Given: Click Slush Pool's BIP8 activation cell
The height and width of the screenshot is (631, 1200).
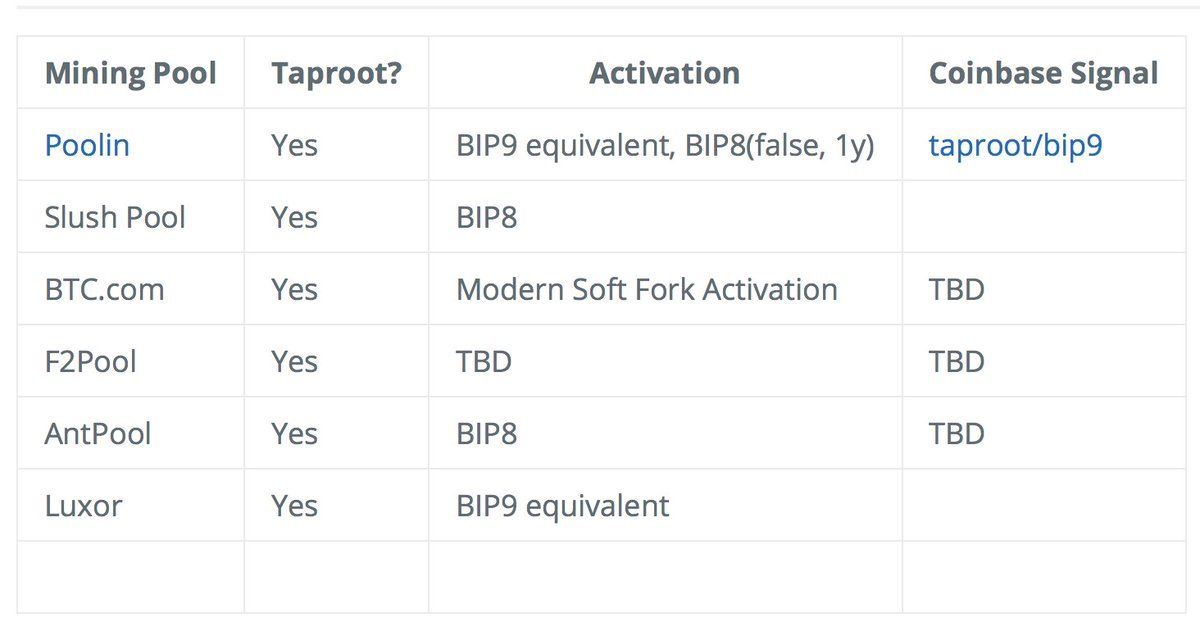Looking at the screenshot, I should tap(665, 217).
